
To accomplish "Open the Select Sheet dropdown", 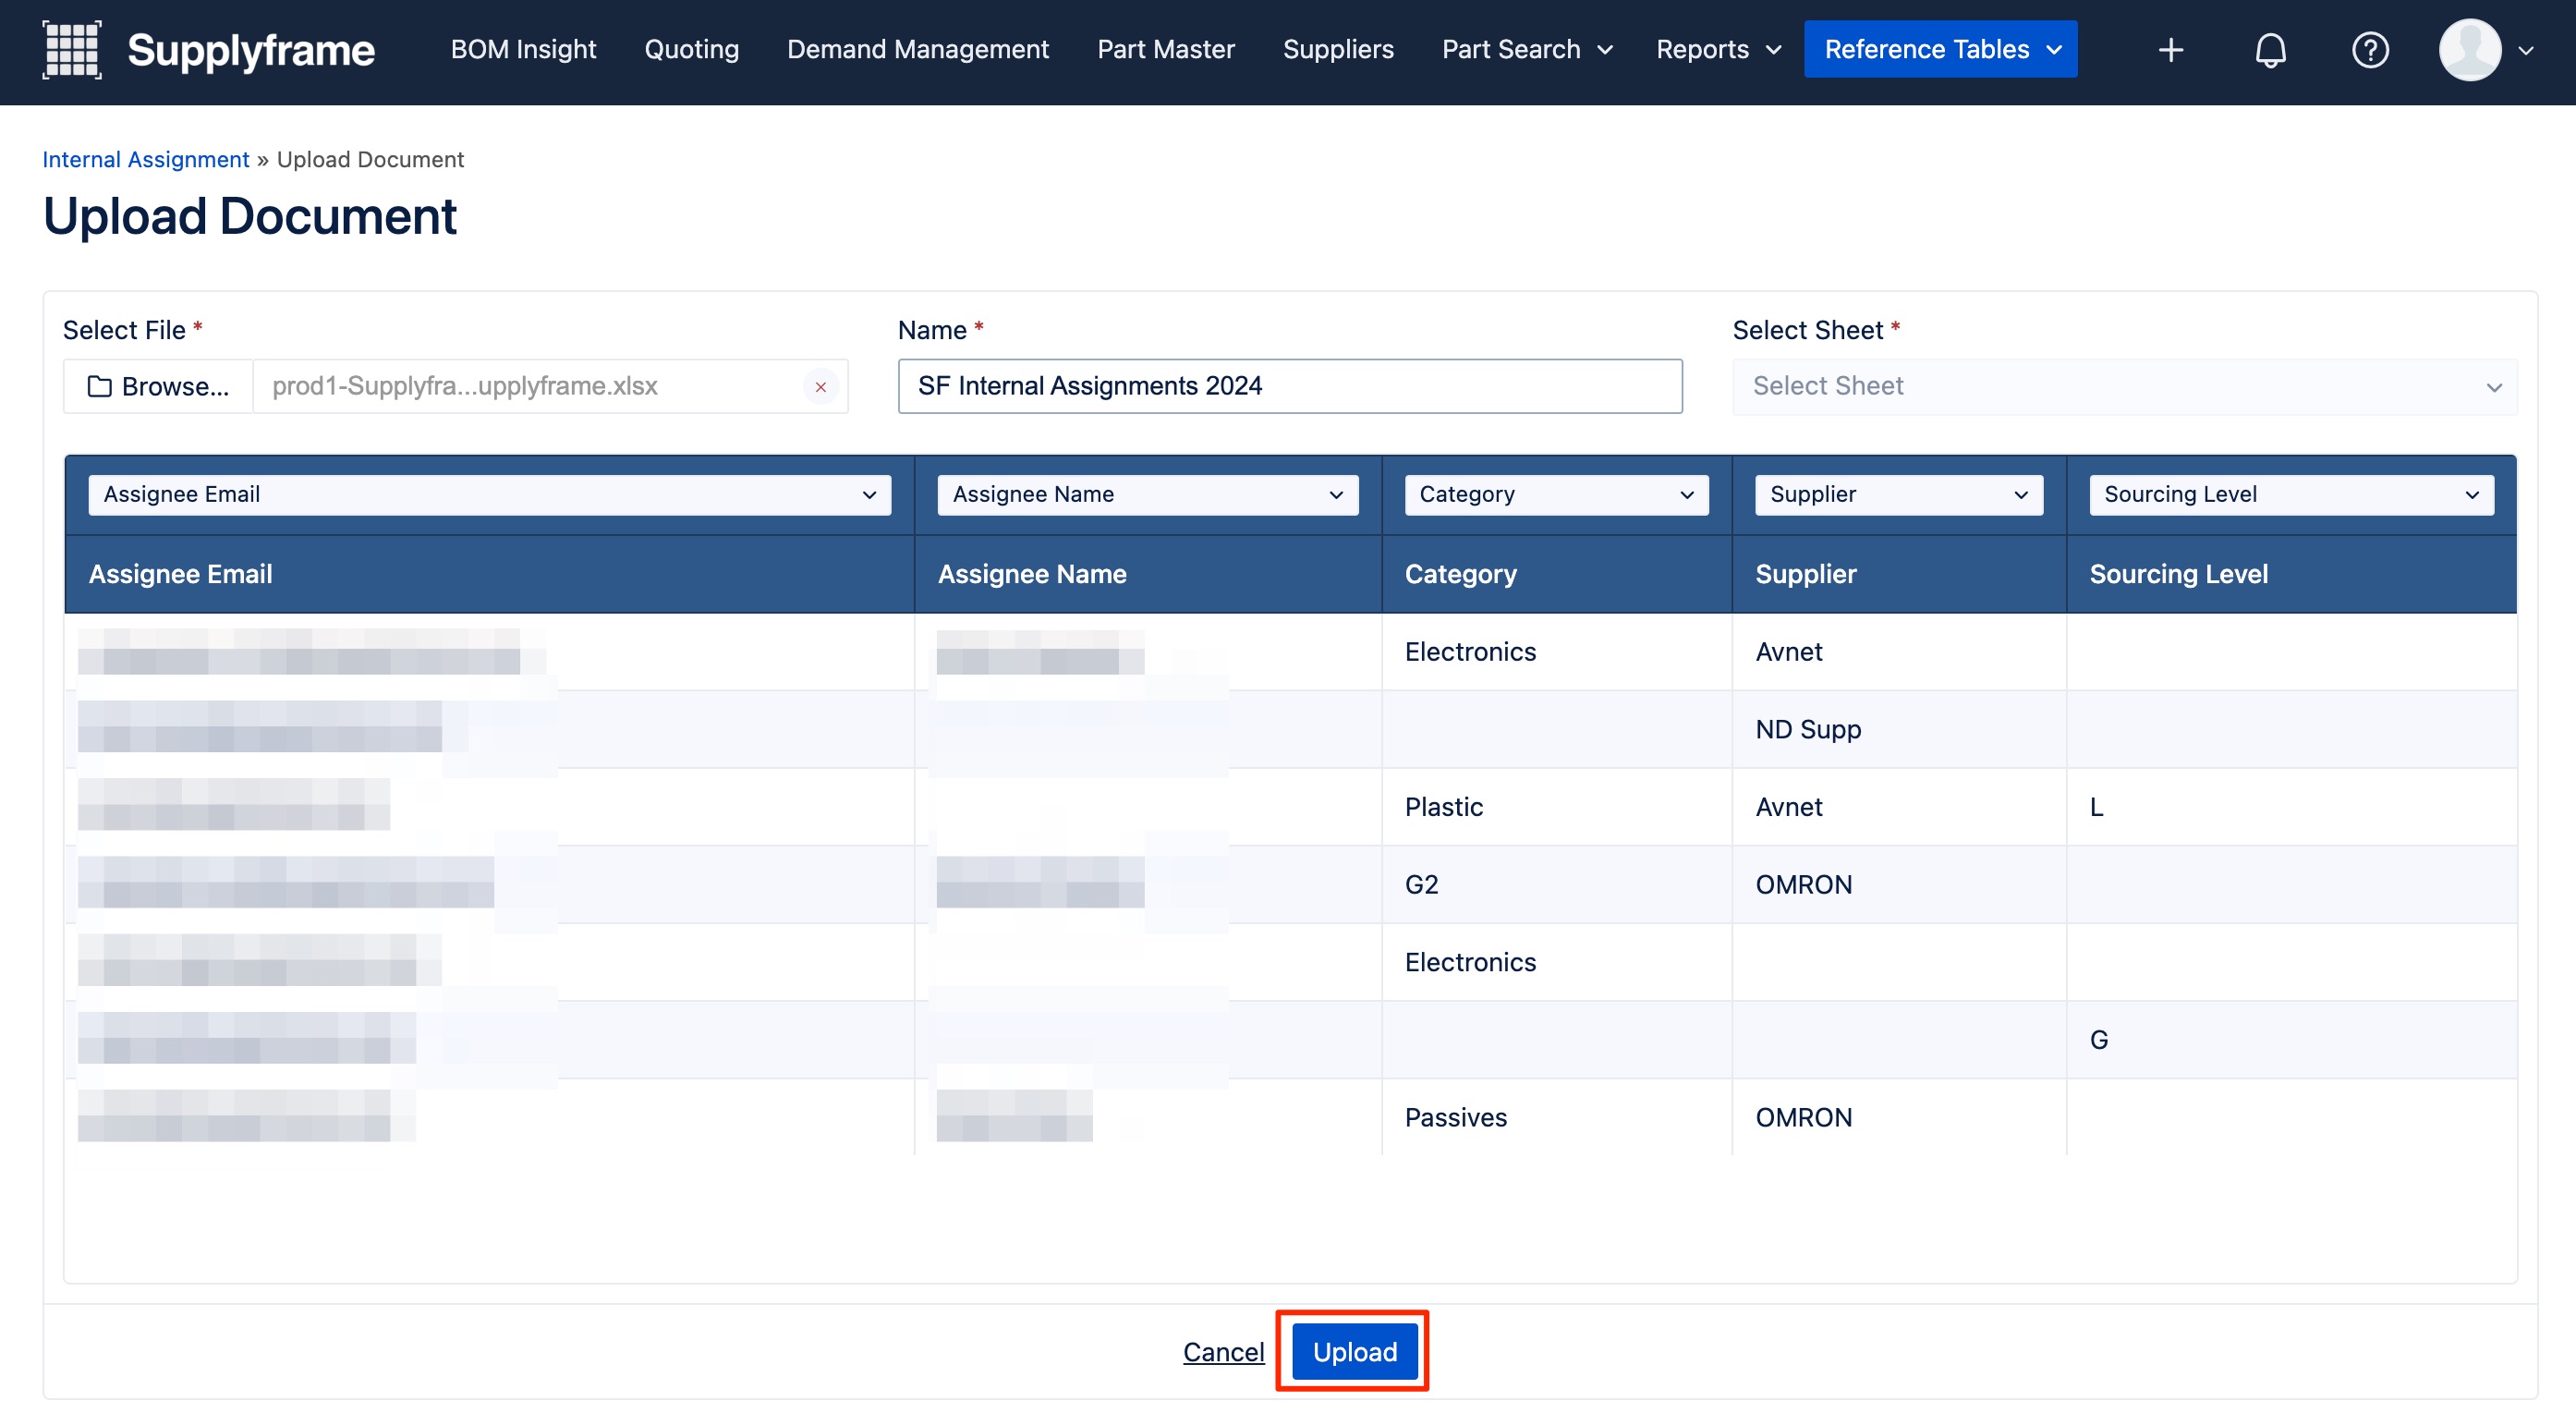I will 2124,386.
